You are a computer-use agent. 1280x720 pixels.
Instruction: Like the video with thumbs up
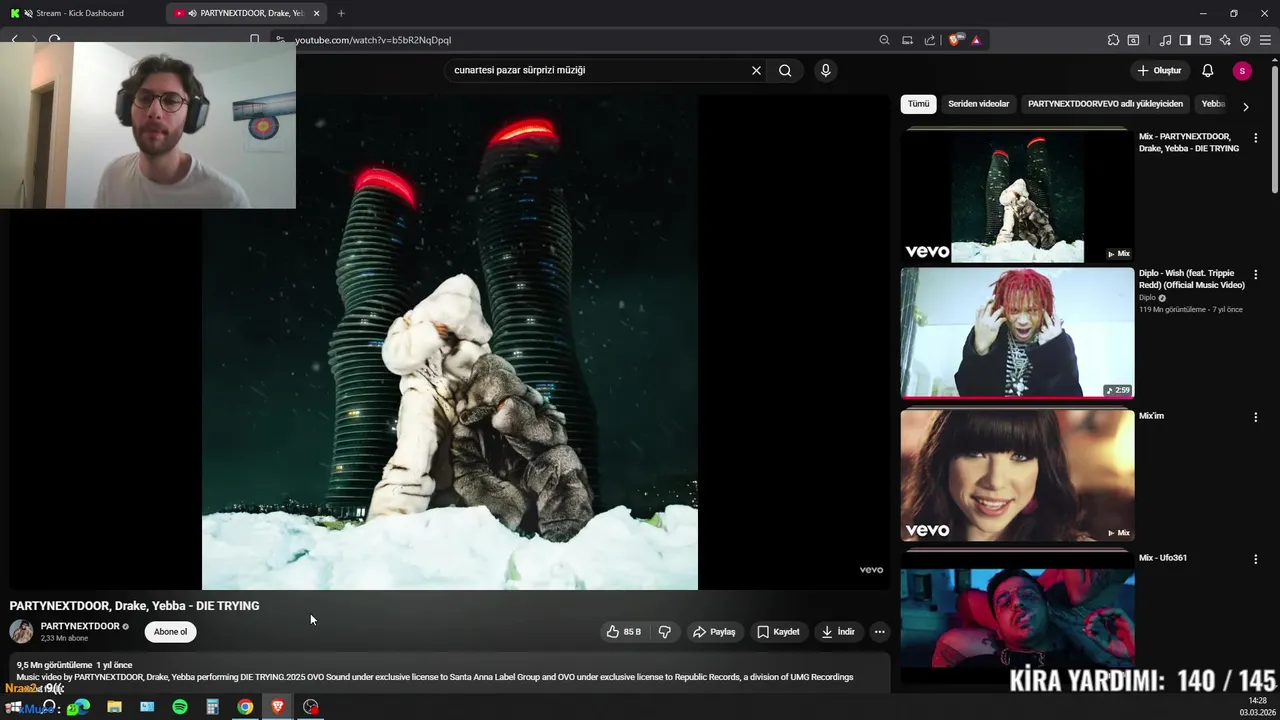click(624, 632)
